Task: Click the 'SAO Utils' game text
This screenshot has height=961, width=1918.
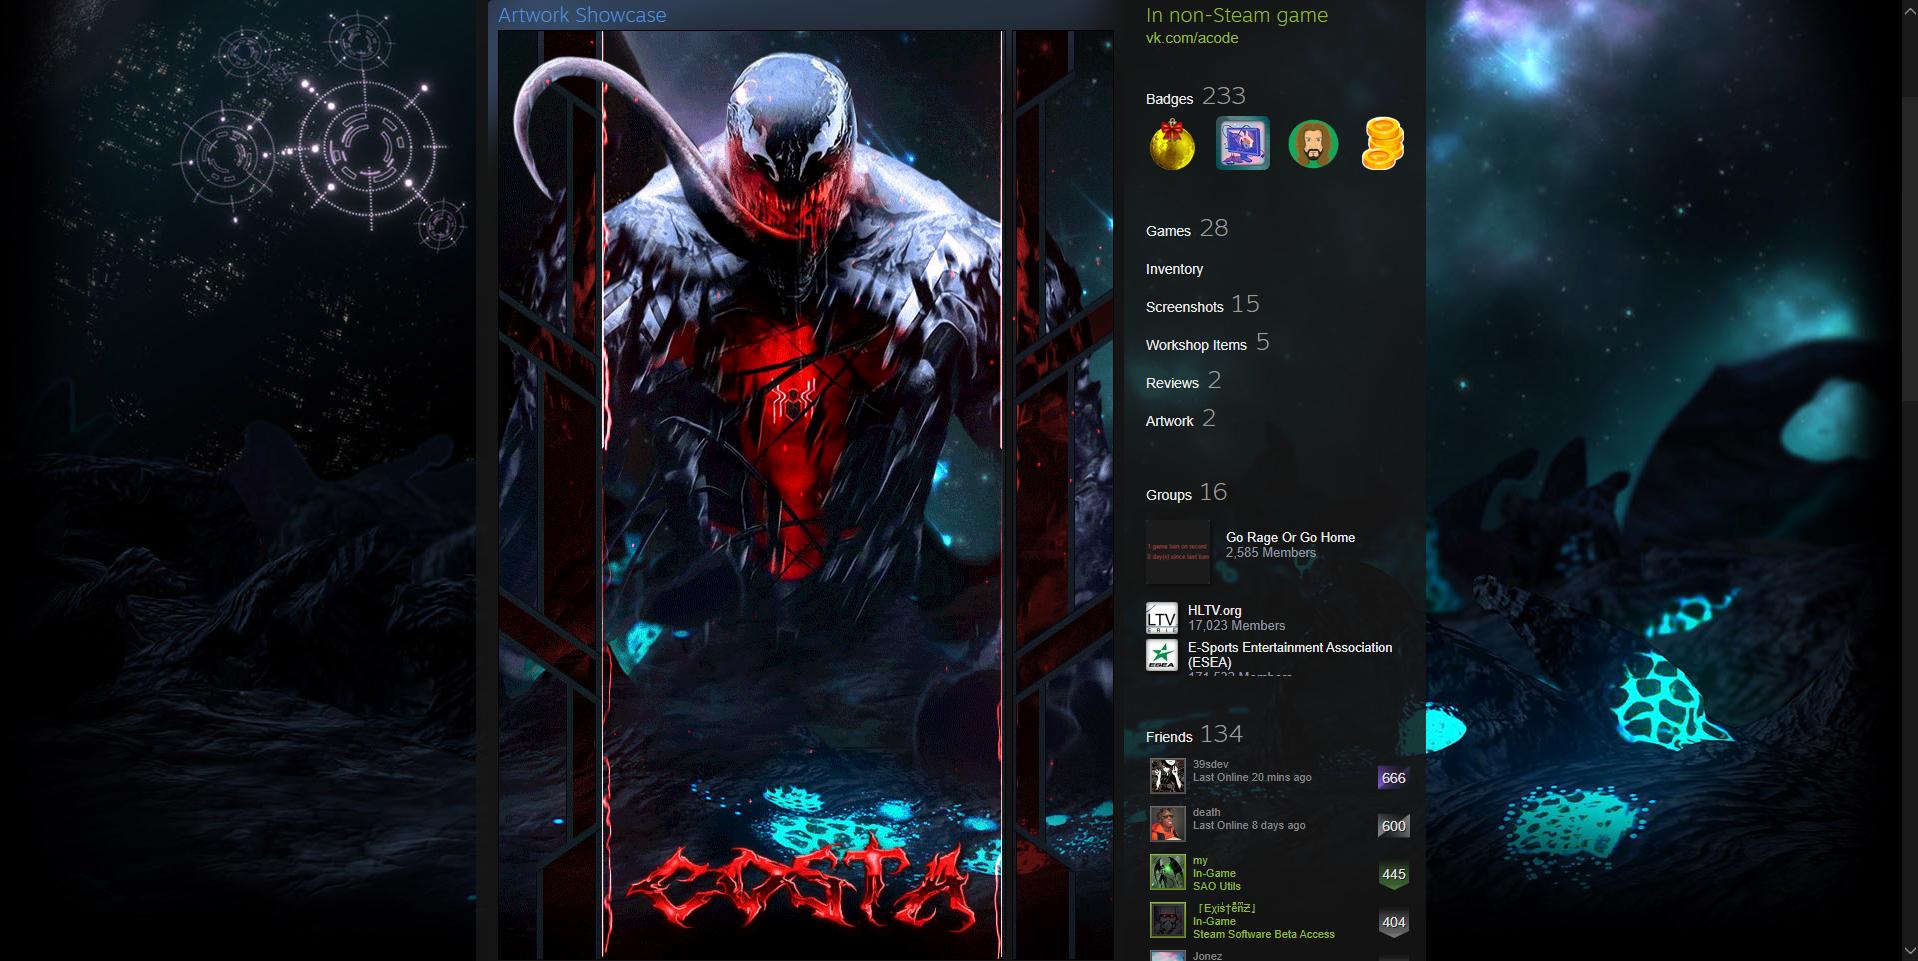Action: coord(1217,886)
